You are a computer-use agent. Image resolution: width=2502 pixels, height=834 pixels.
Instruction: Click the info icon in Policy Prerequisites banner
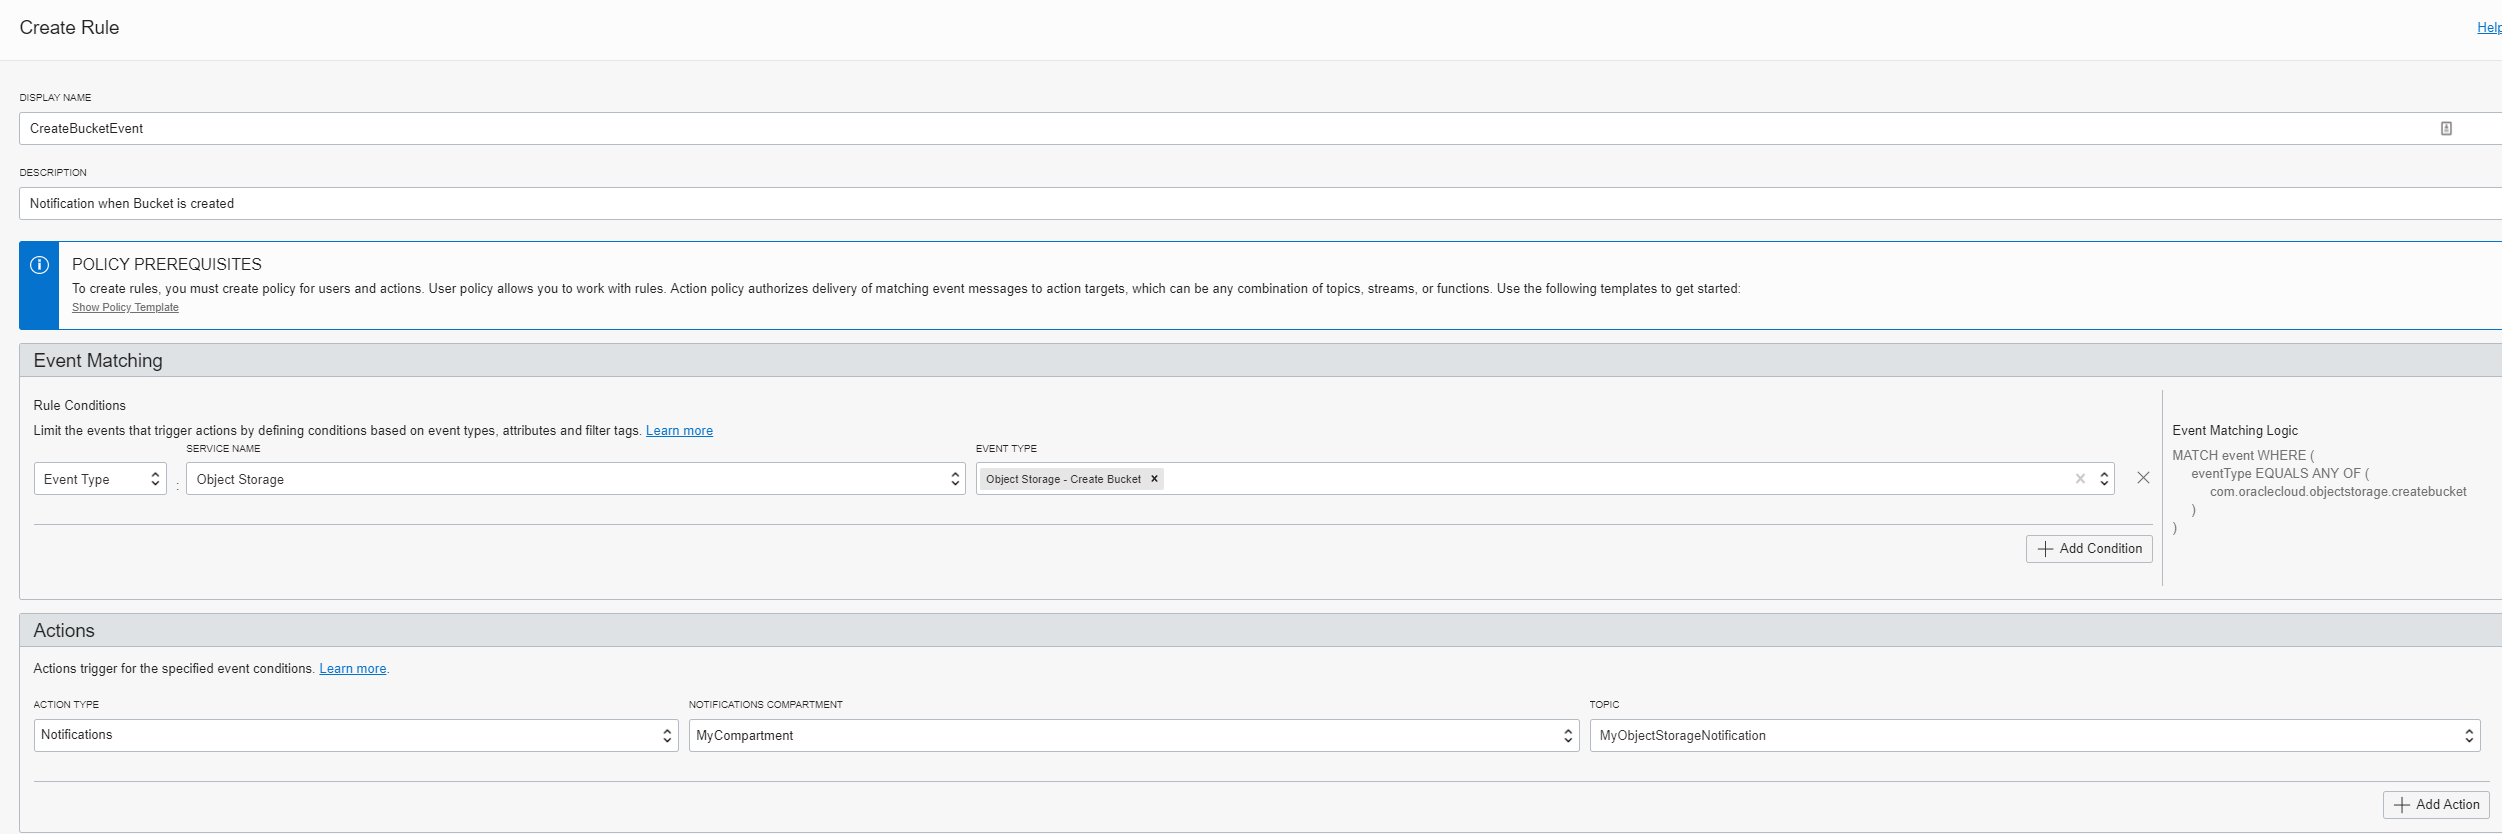39,265
